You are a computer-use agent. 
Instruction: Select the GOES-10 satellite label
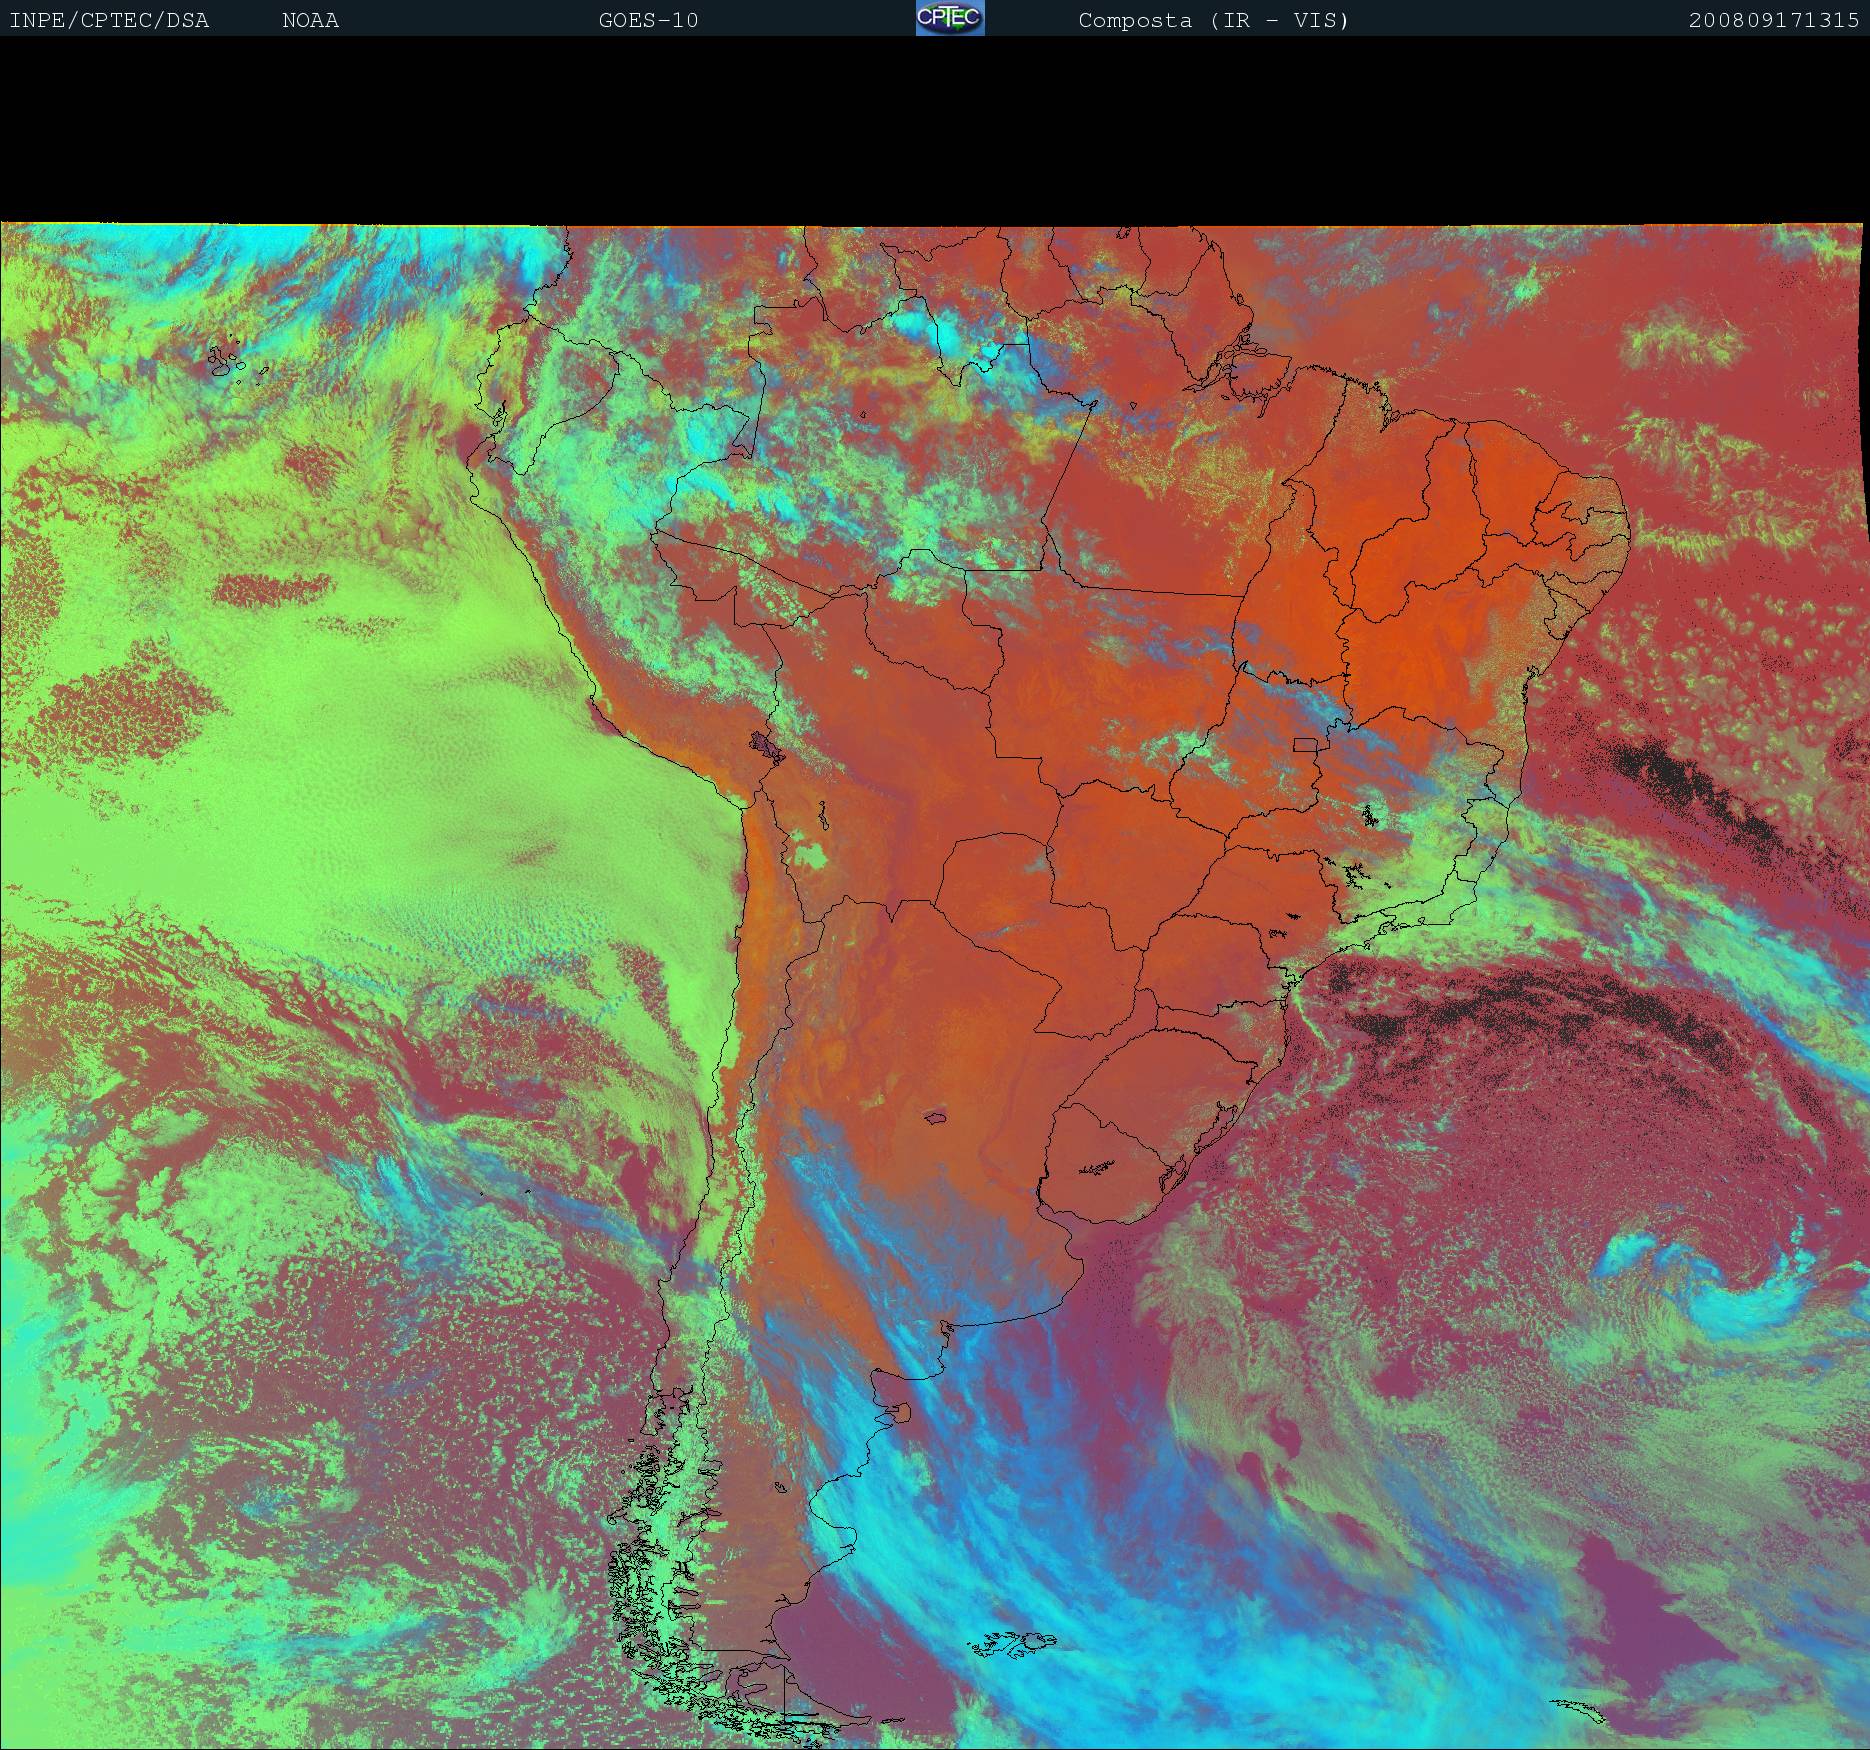[x=648, y=20]
